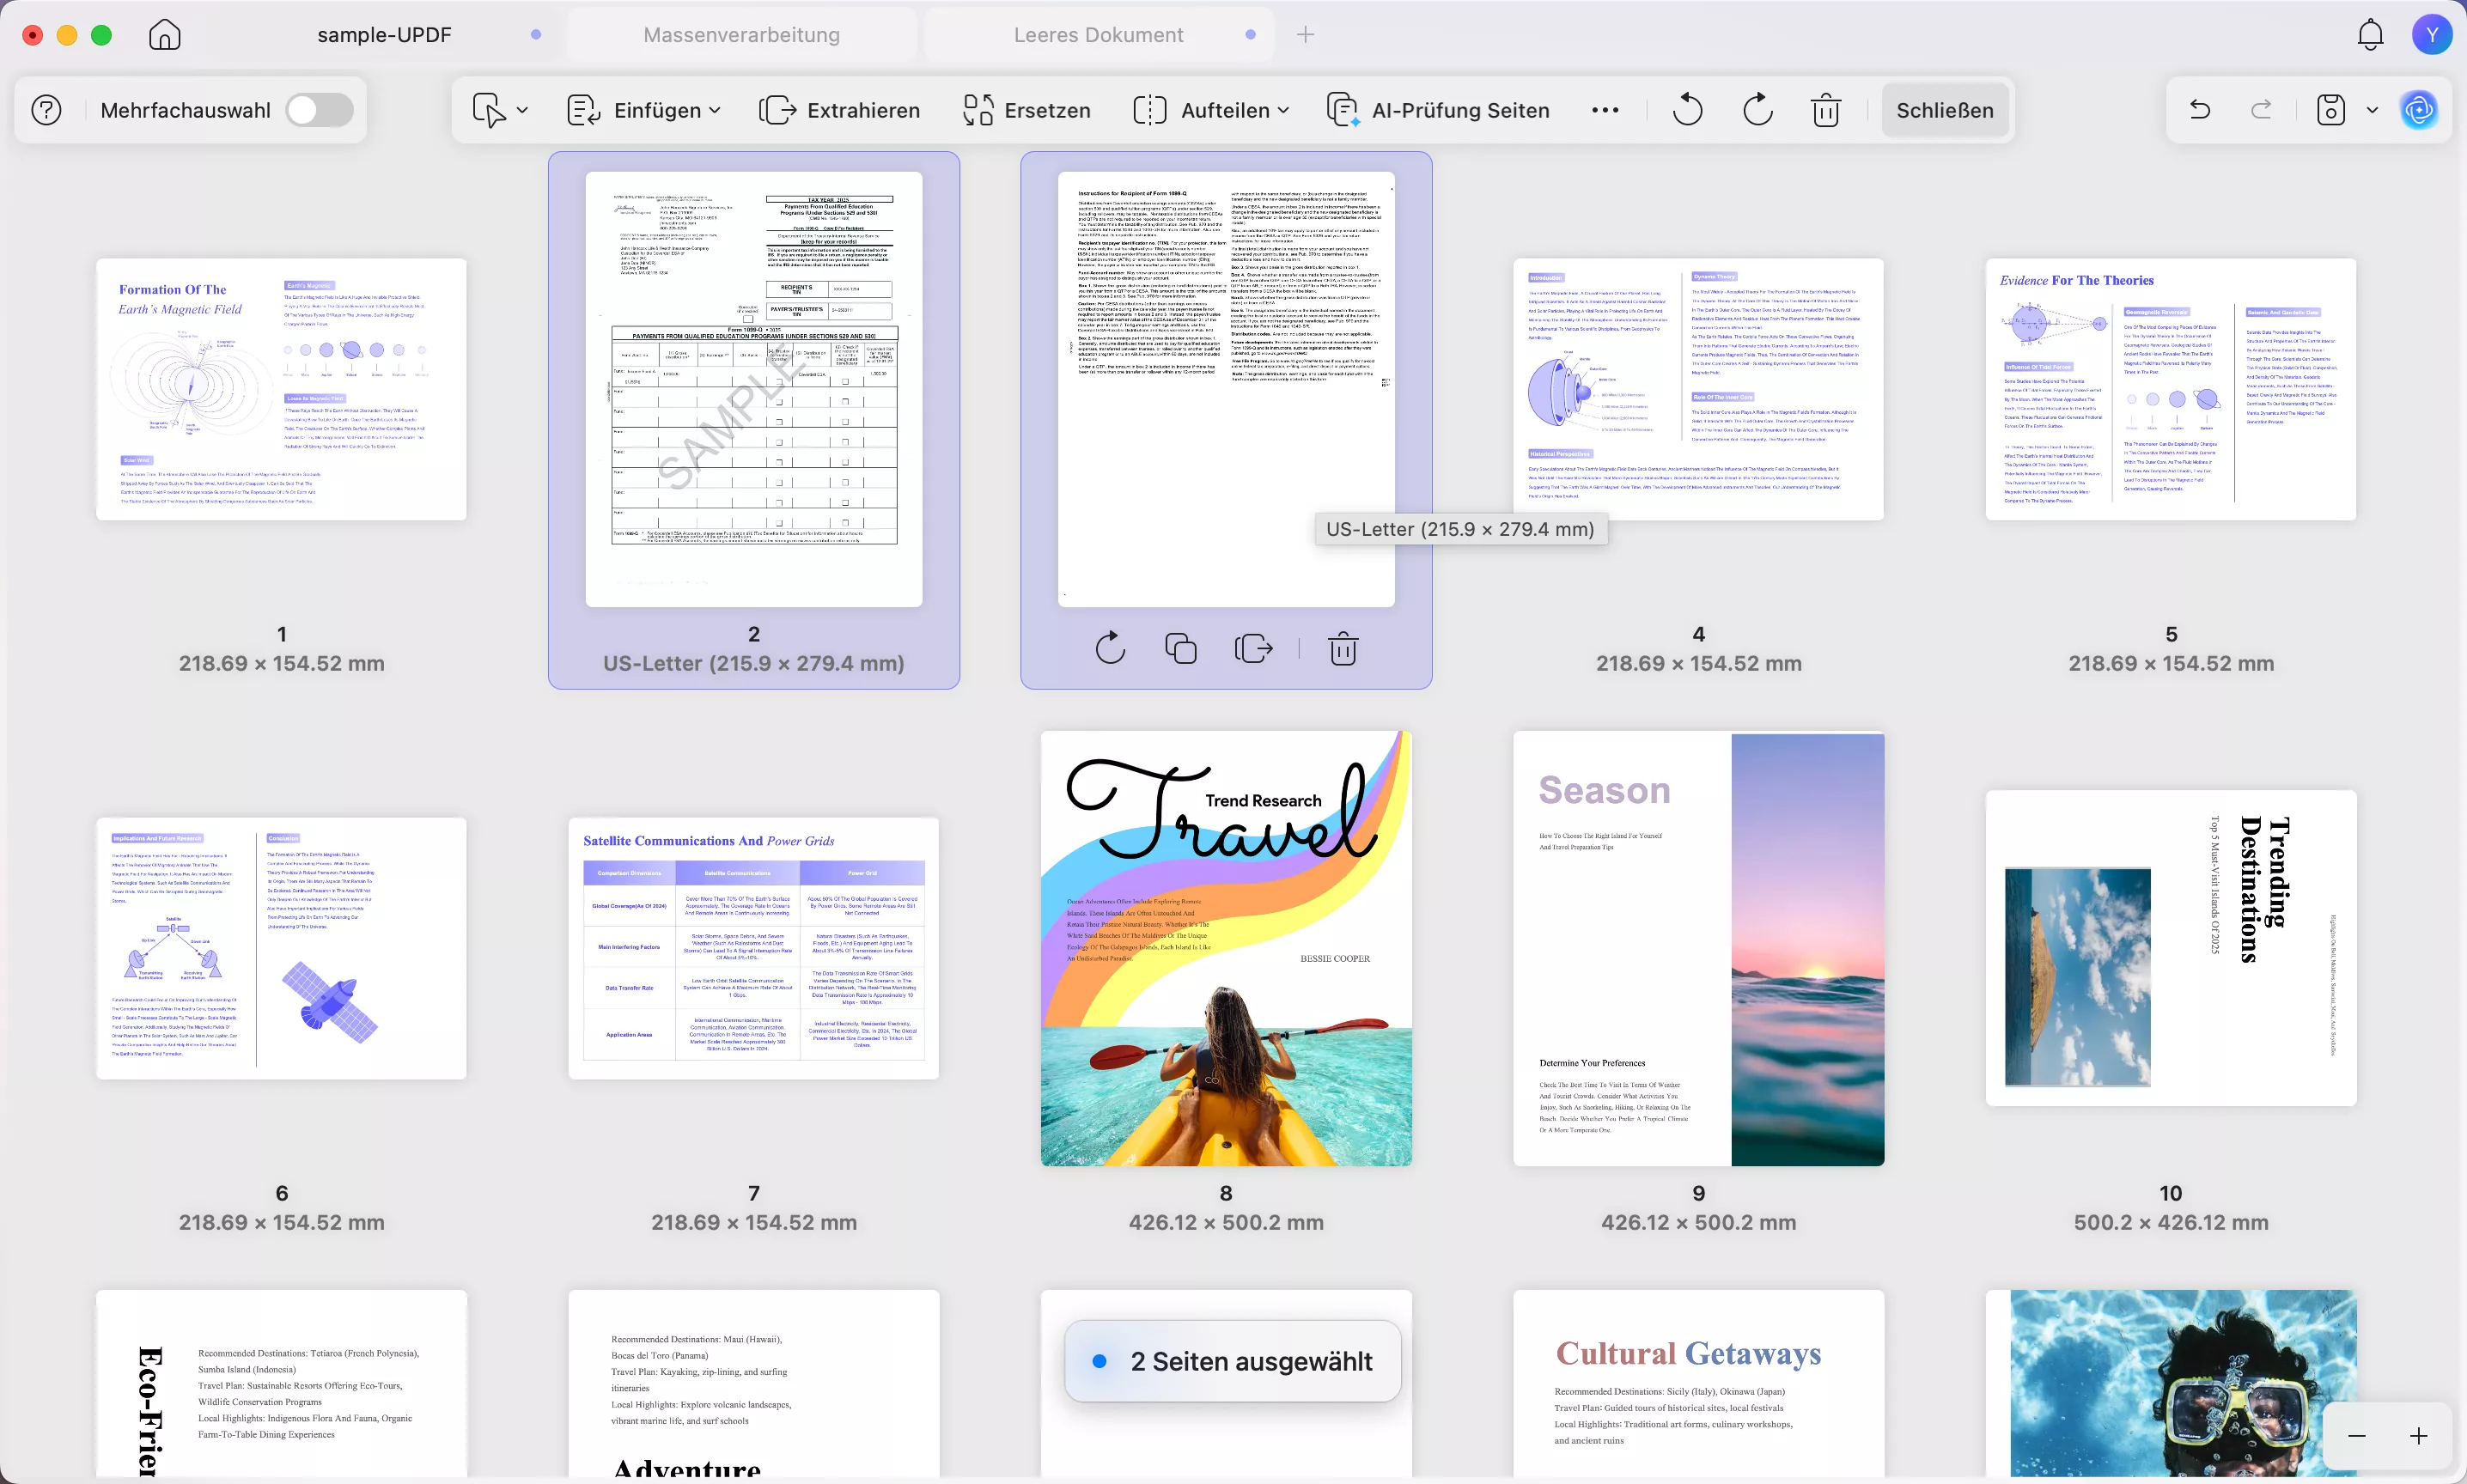
Task: Switch to the Leeres Dokument tab
Action: pyautogui.click(x=1098, y=35)
